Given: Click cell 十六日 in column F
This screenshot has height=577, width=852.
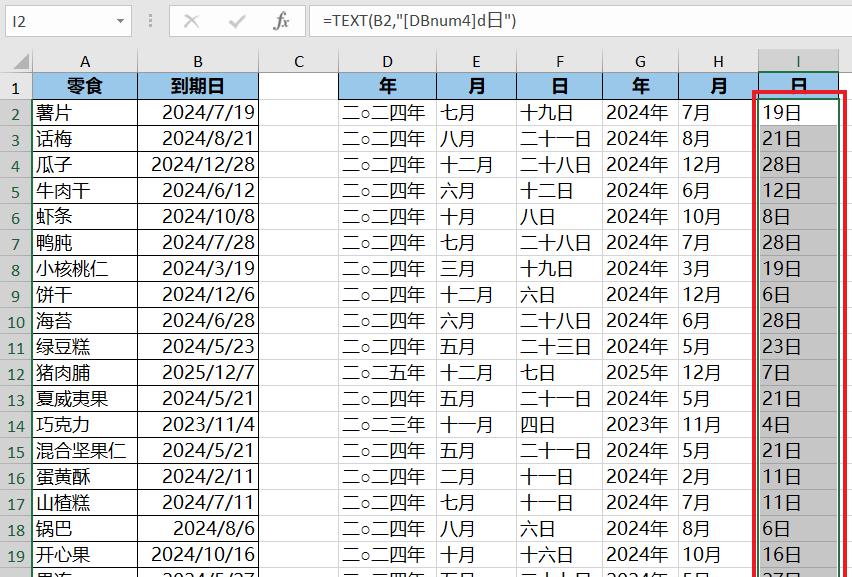Looking at the screenshot, I should [559, 555].
